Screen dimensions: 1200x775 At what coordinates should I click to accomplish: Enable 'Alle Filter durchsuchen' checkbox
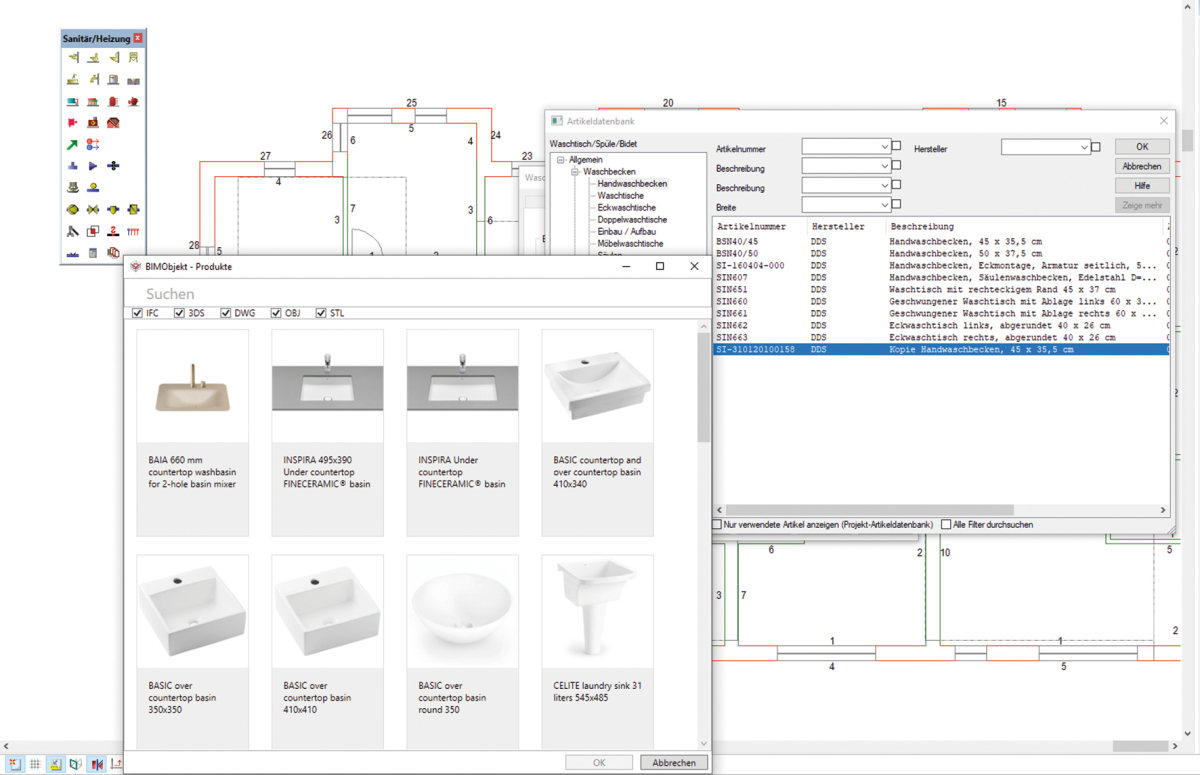(x=946, y=524)
